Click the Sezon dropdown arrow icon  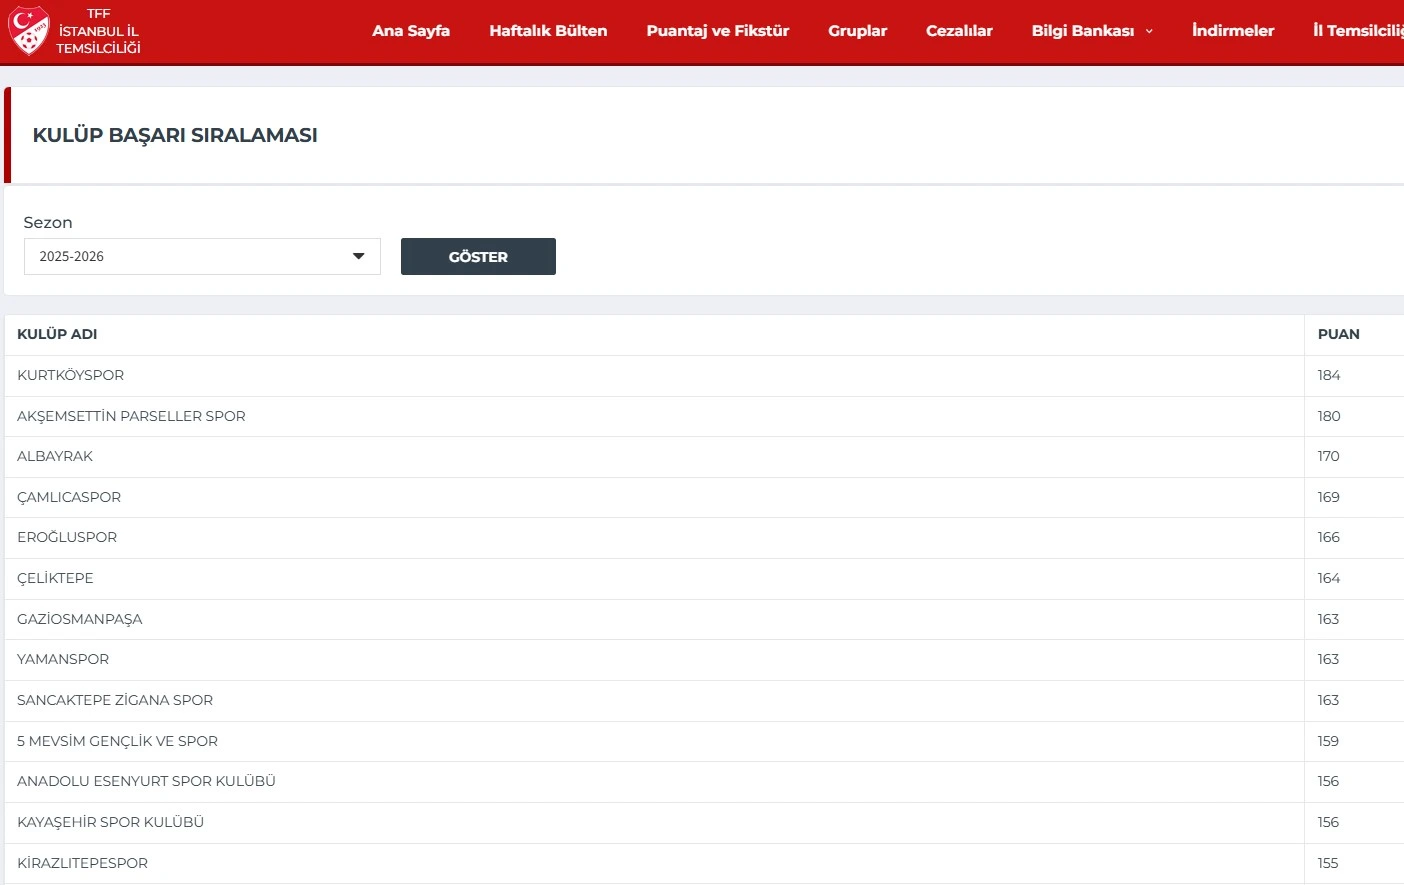point(359,257)
